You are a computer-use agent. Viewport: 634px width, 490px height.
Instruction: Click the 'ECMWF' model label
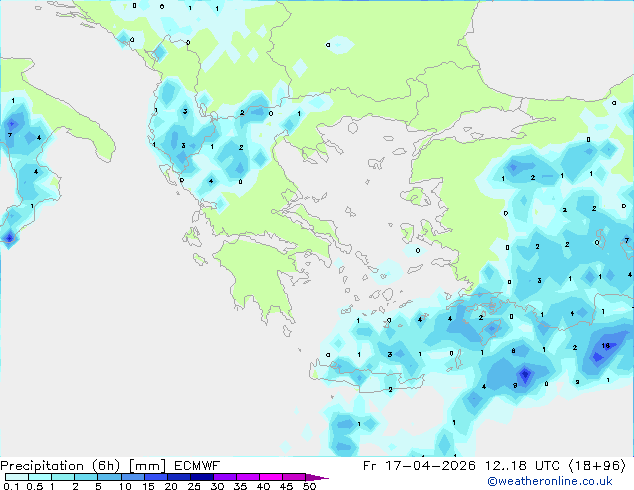pos(197,466)
